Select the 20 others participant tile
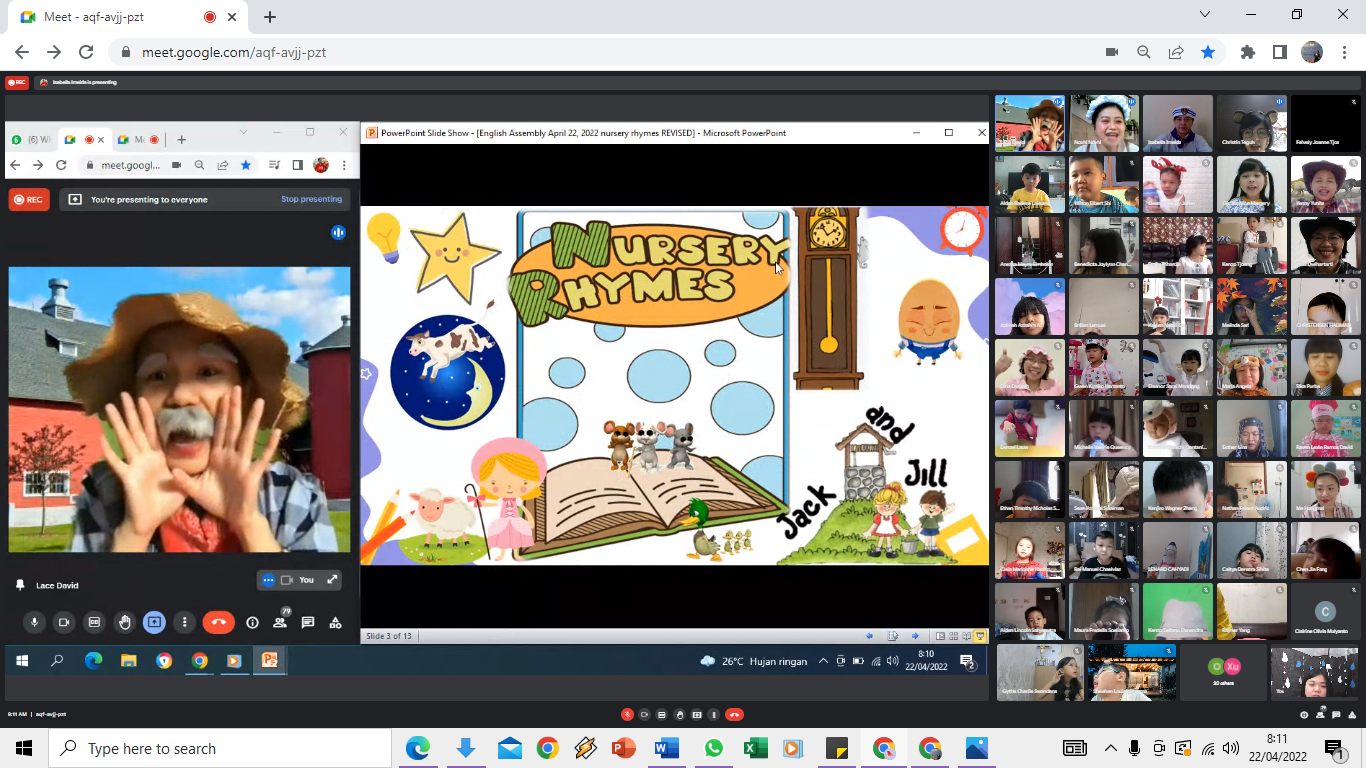Screen dimensions: 1366x768 coord(1223,671)
